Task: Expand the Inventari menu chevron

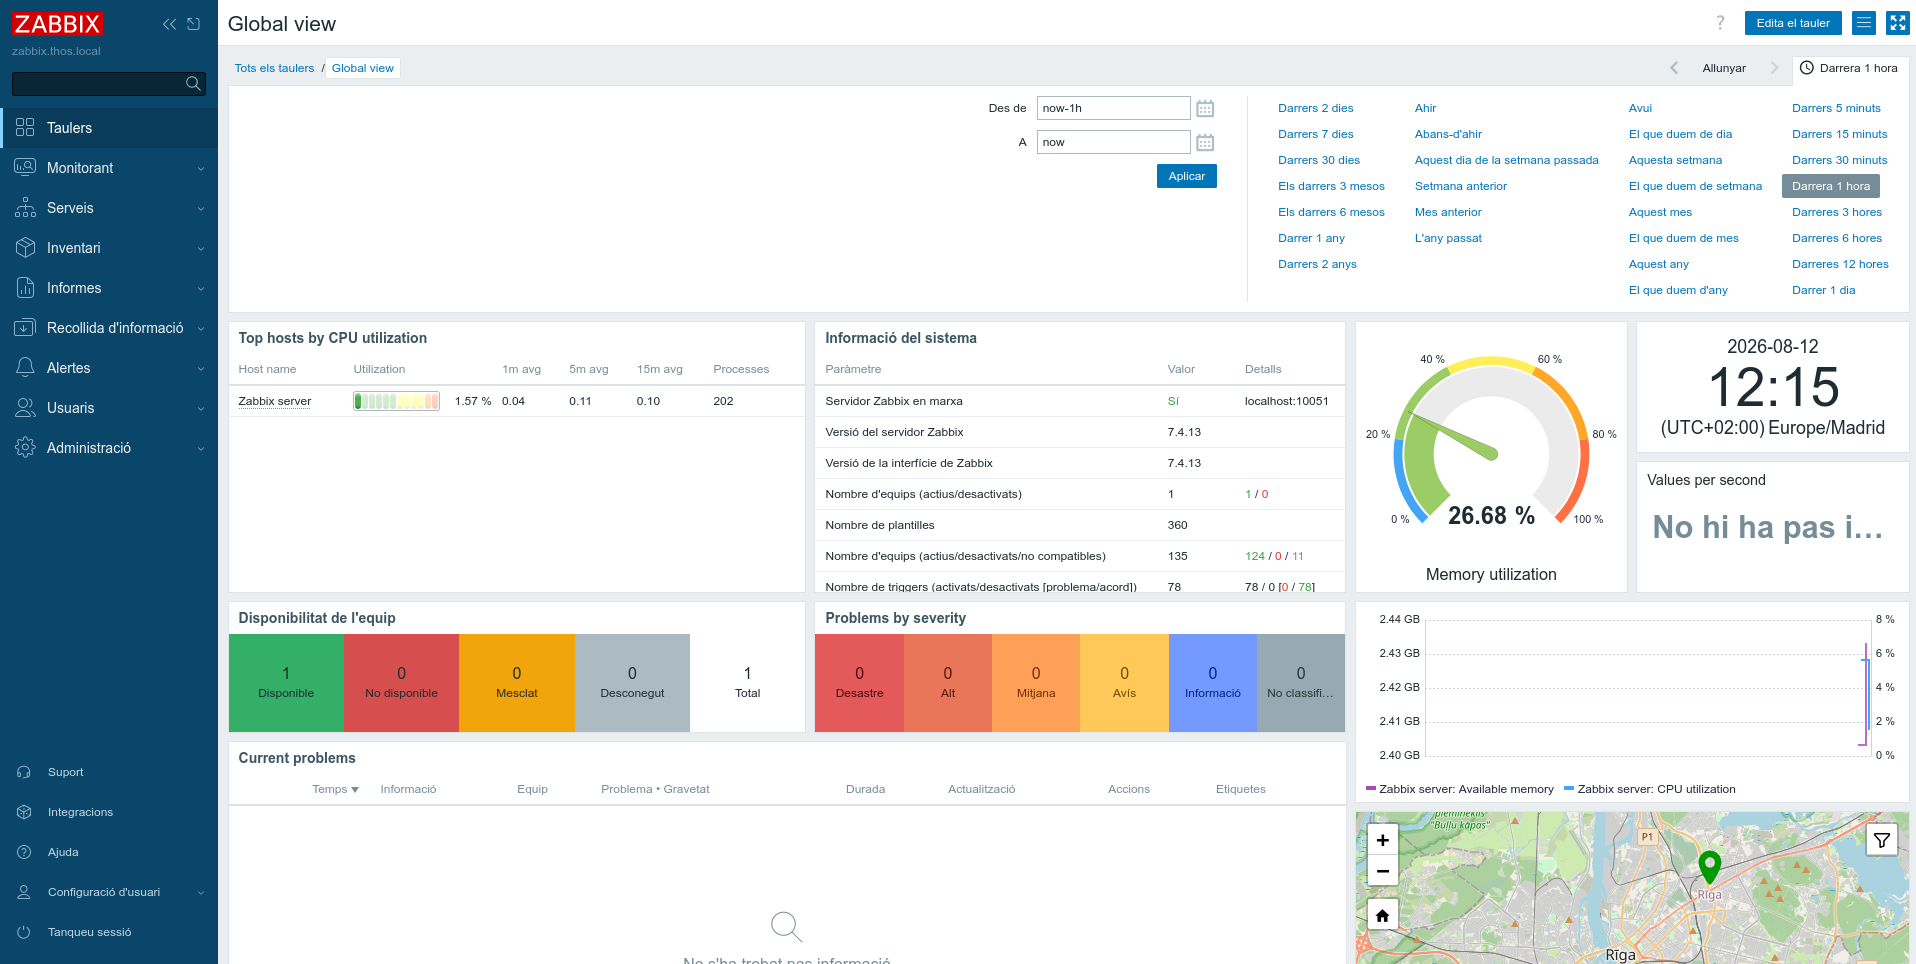Action: tap(201, 249)
